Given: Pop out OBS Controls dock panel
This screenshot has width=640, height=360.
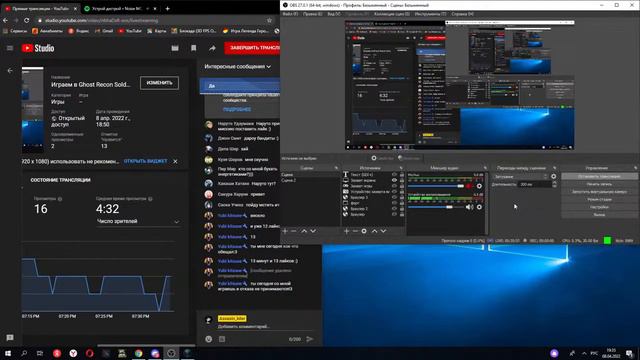Looking at the screenshot, I should click(x=636, y=168).
